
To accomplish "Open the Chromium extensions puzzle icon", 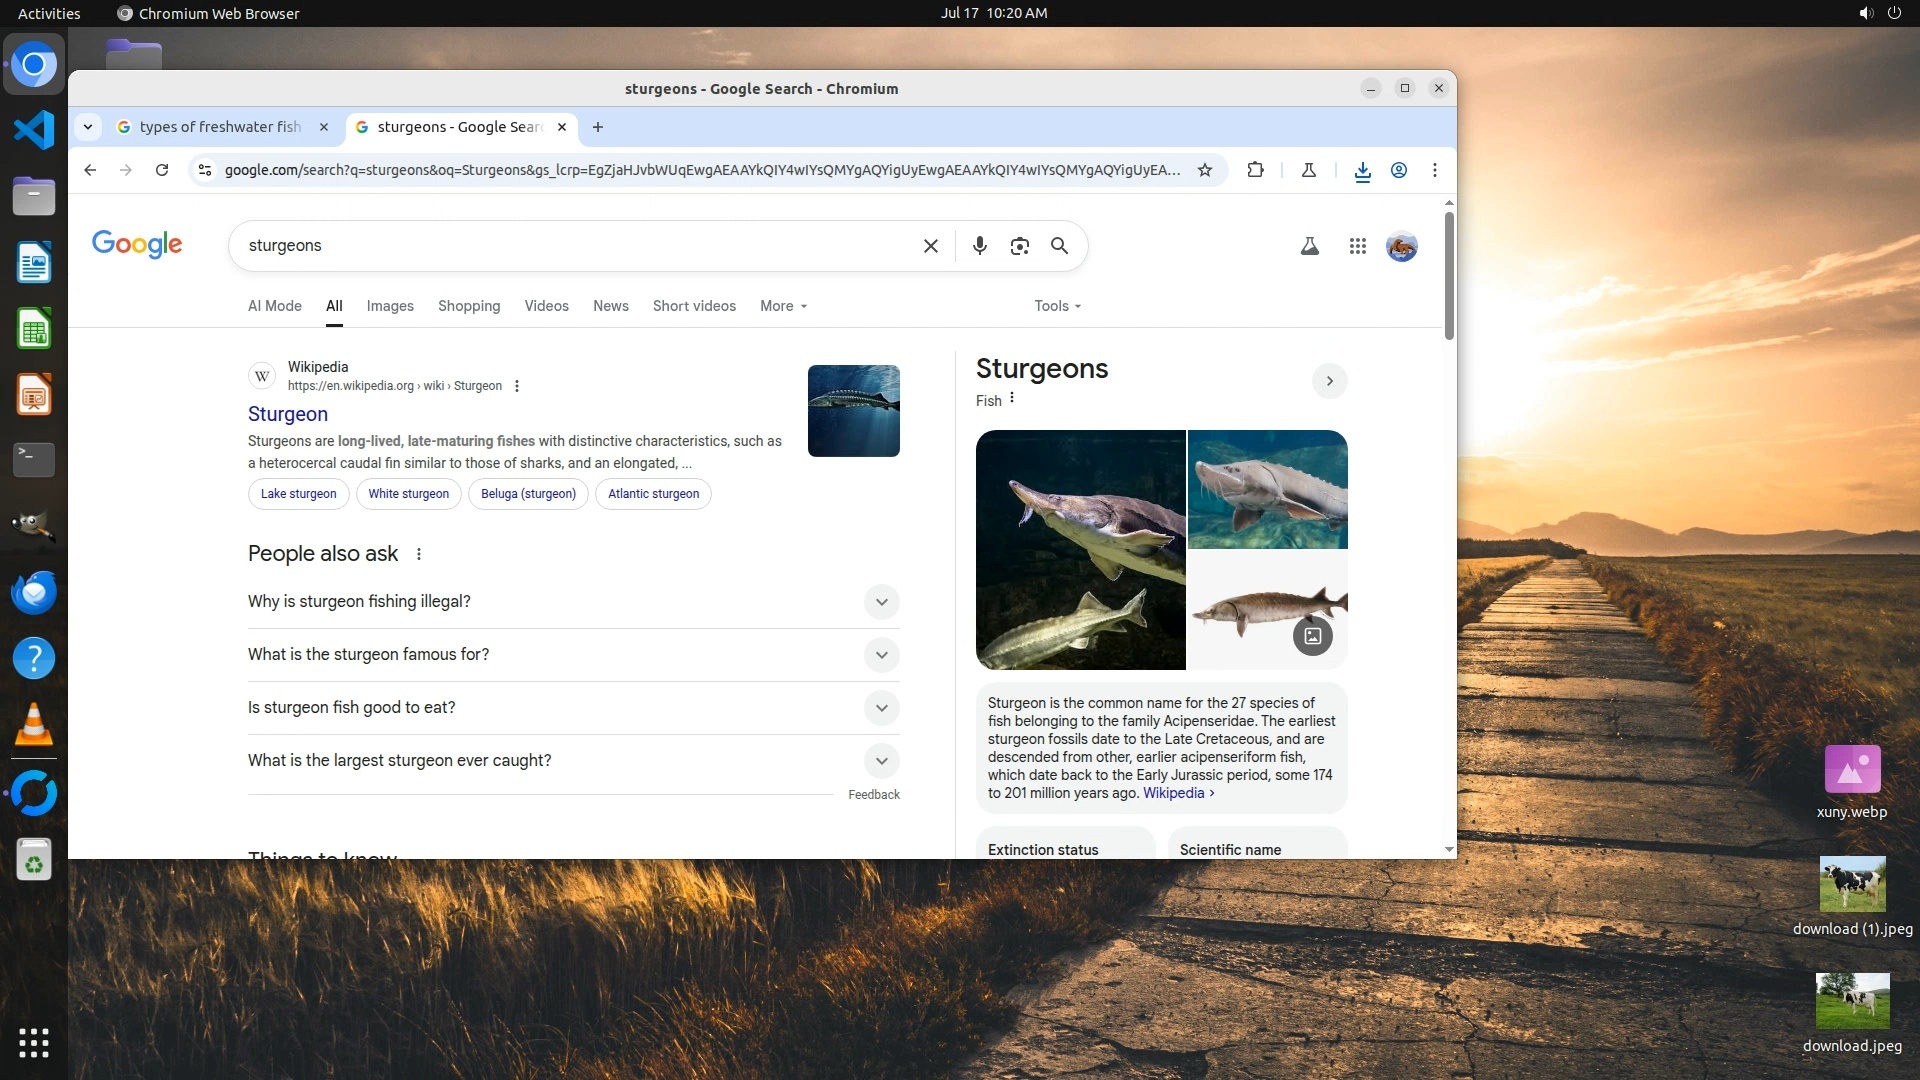I will click(x=1256, y=170).
